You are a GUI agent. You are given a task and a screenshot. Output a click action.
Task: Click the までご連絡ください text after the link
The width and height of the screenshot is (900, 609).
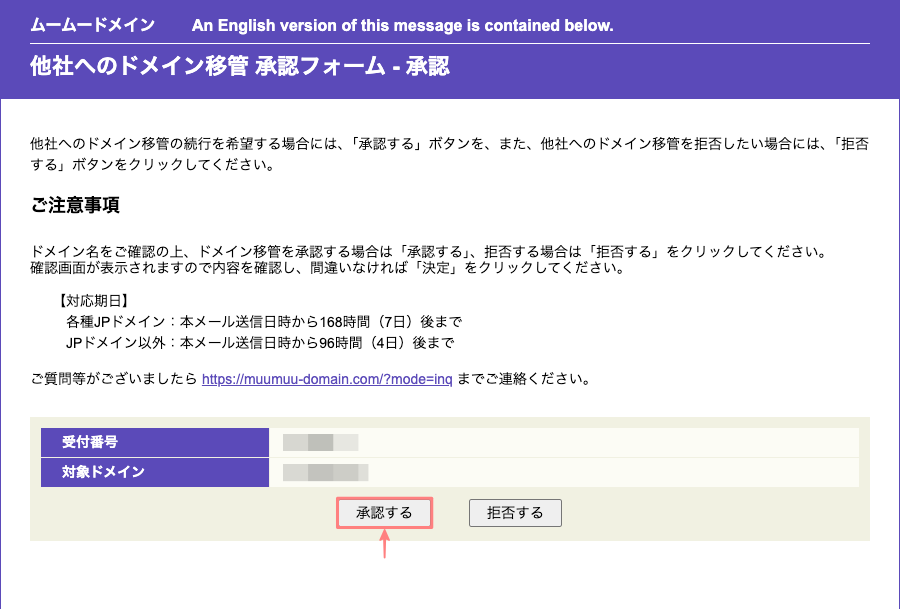click(x=523, y=379)
